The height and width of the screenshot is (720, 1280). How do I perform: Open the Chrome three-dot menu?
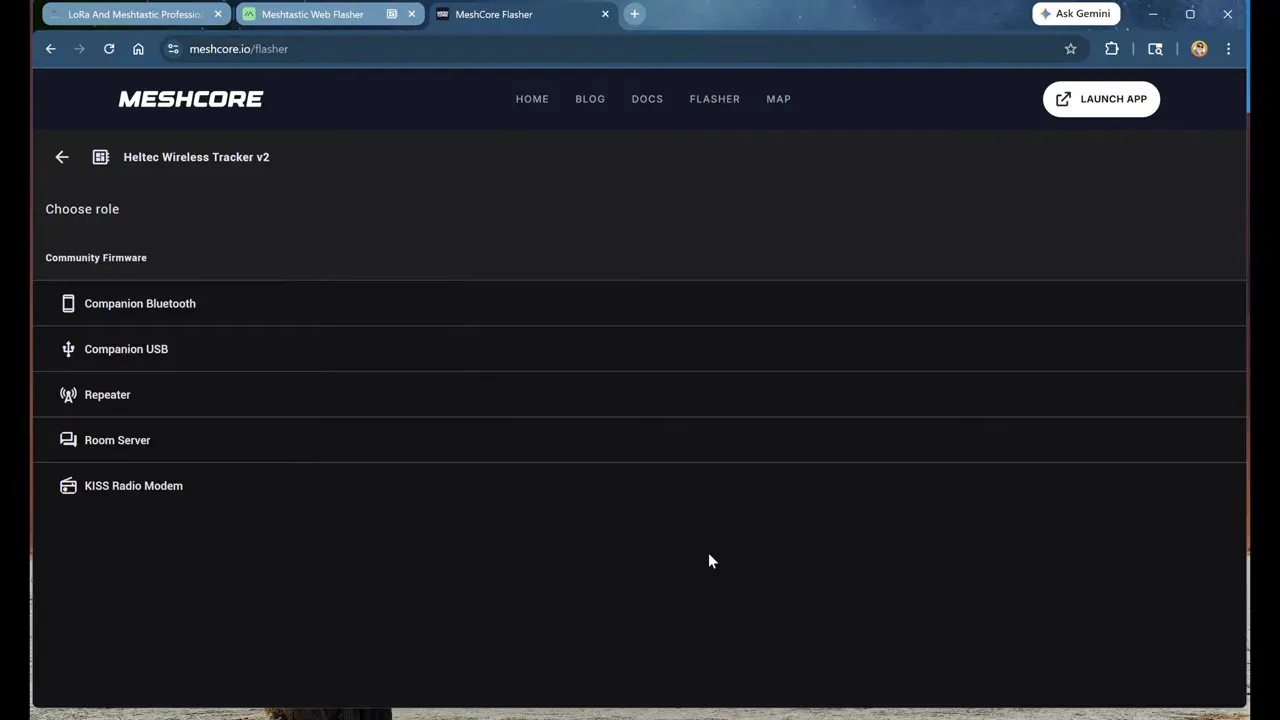click(1229, 49)
